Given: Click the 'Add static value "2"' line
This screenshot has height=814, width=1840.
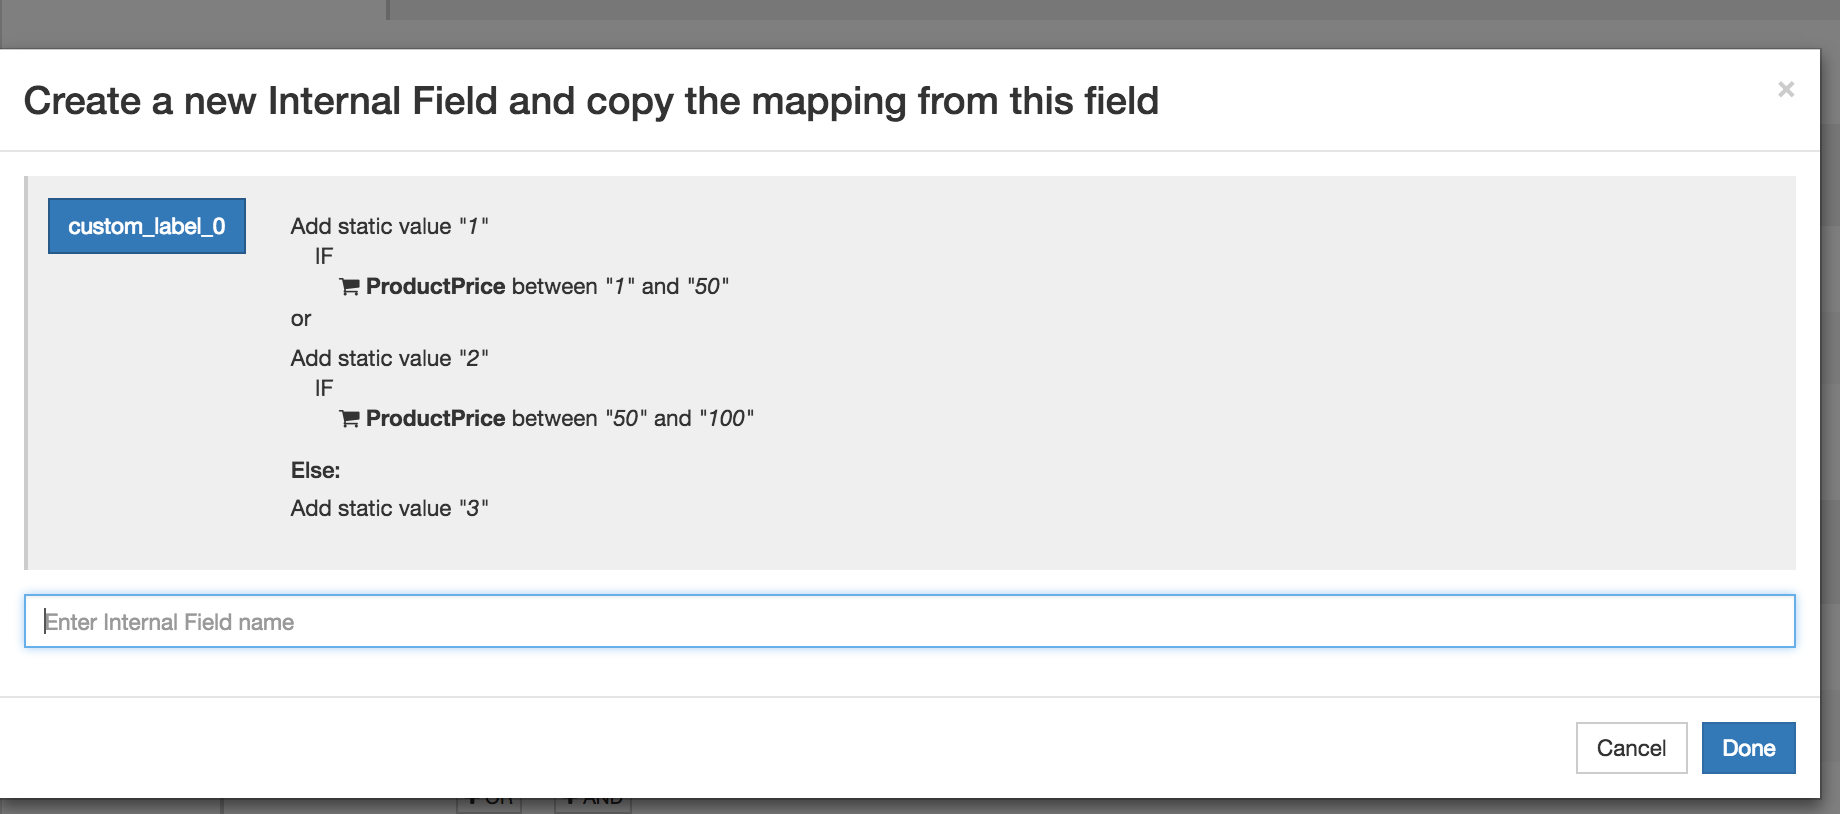Looking at the screenshot, I should click(389, 358).
